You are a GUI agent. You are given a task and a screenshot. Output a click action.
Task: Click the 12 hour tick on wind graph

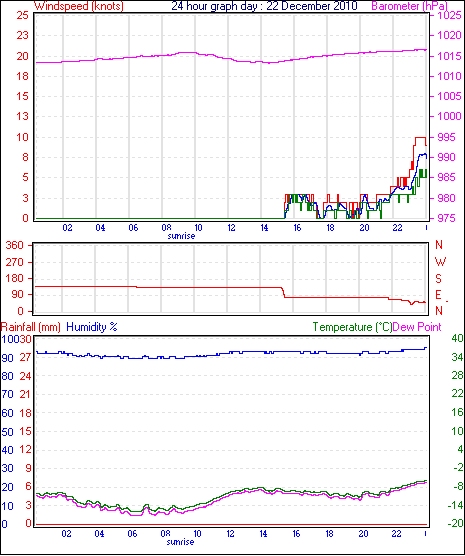(x=231, y=228)
